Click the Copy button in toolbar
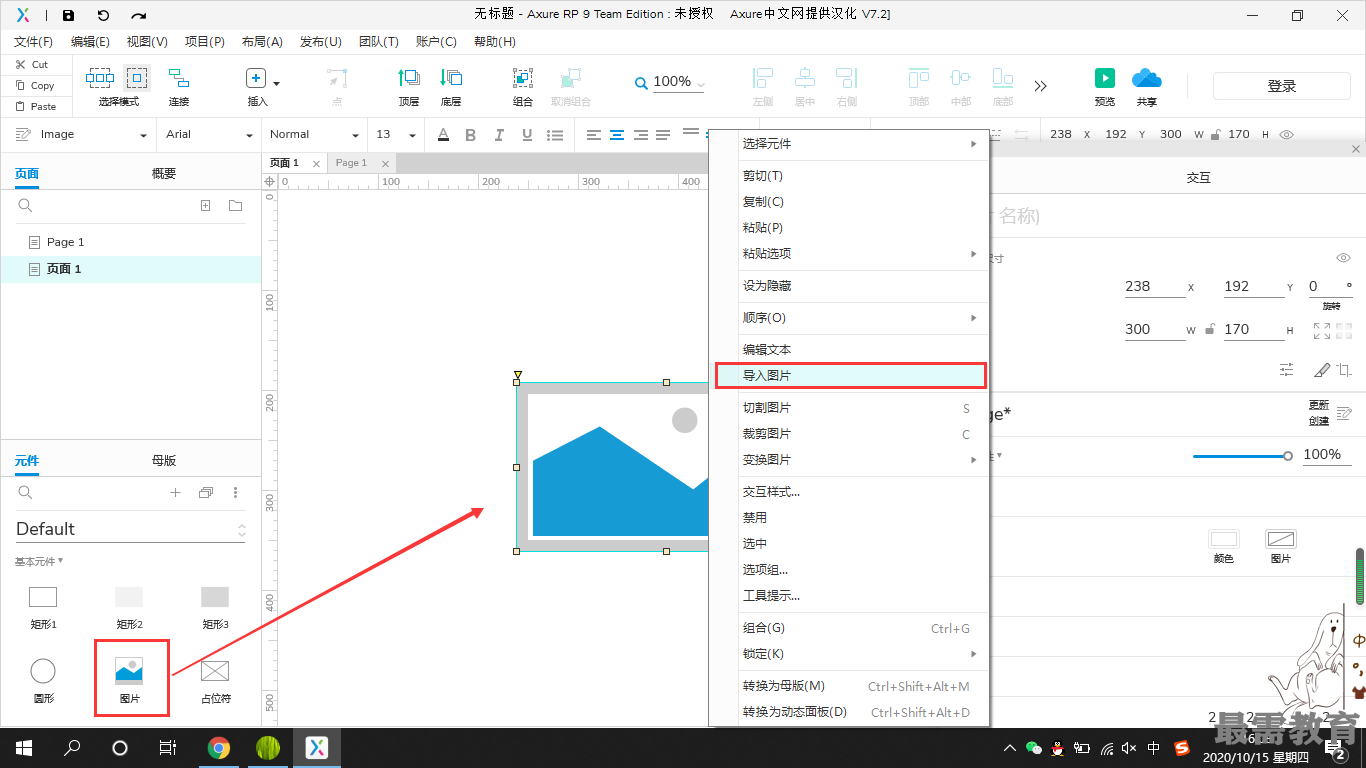The width and height of the screenshot is (1366, 768). pyautogui.click(x=34, y=86)
